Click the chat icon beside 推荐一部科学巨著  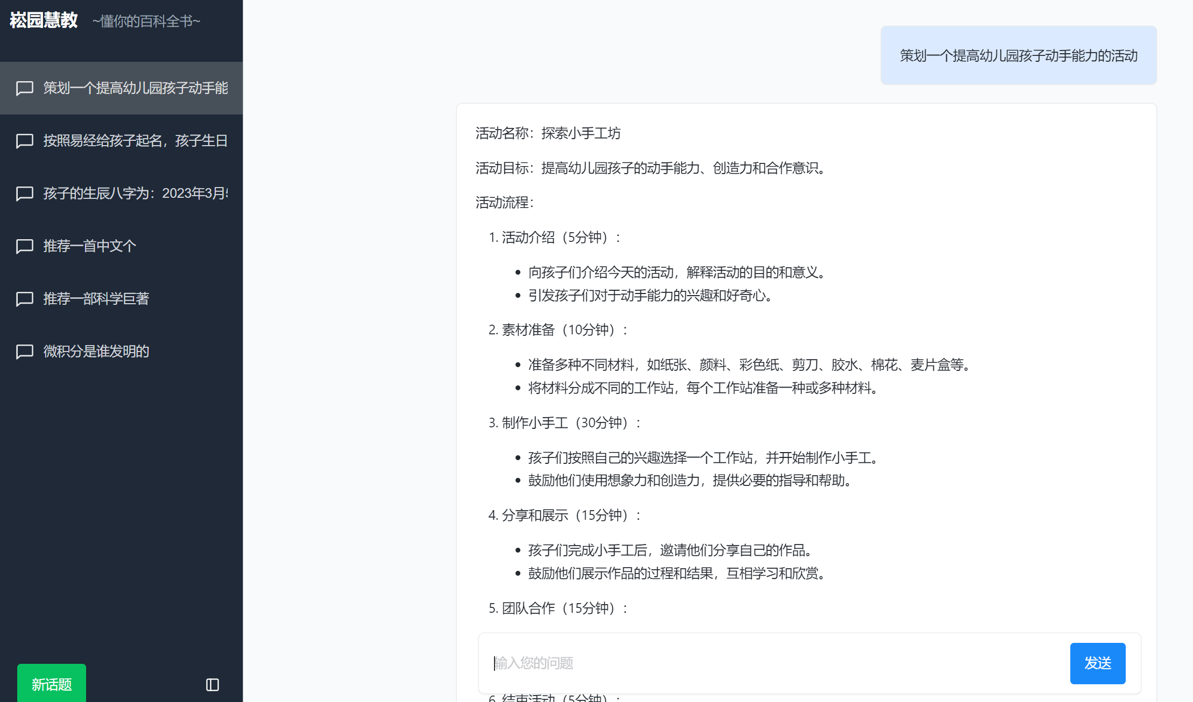tap(25, 299)
